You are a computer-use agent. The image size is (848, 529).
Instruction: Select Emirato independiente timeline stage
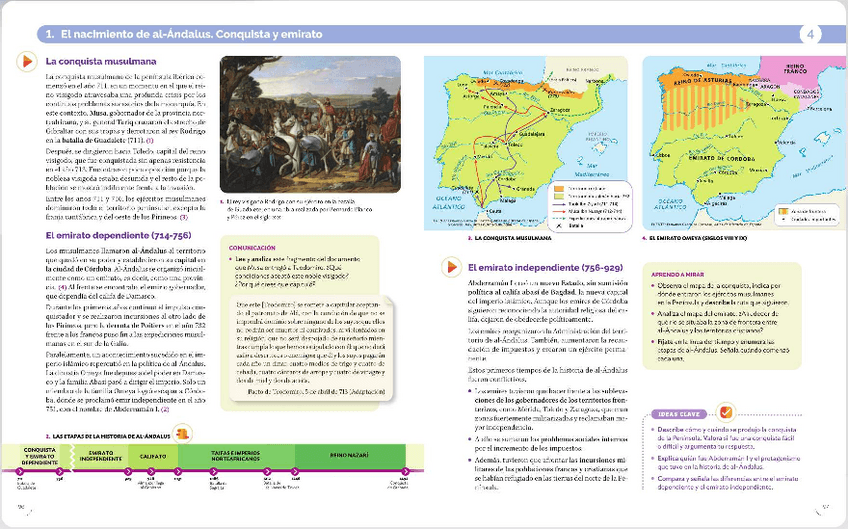(99, 455)
